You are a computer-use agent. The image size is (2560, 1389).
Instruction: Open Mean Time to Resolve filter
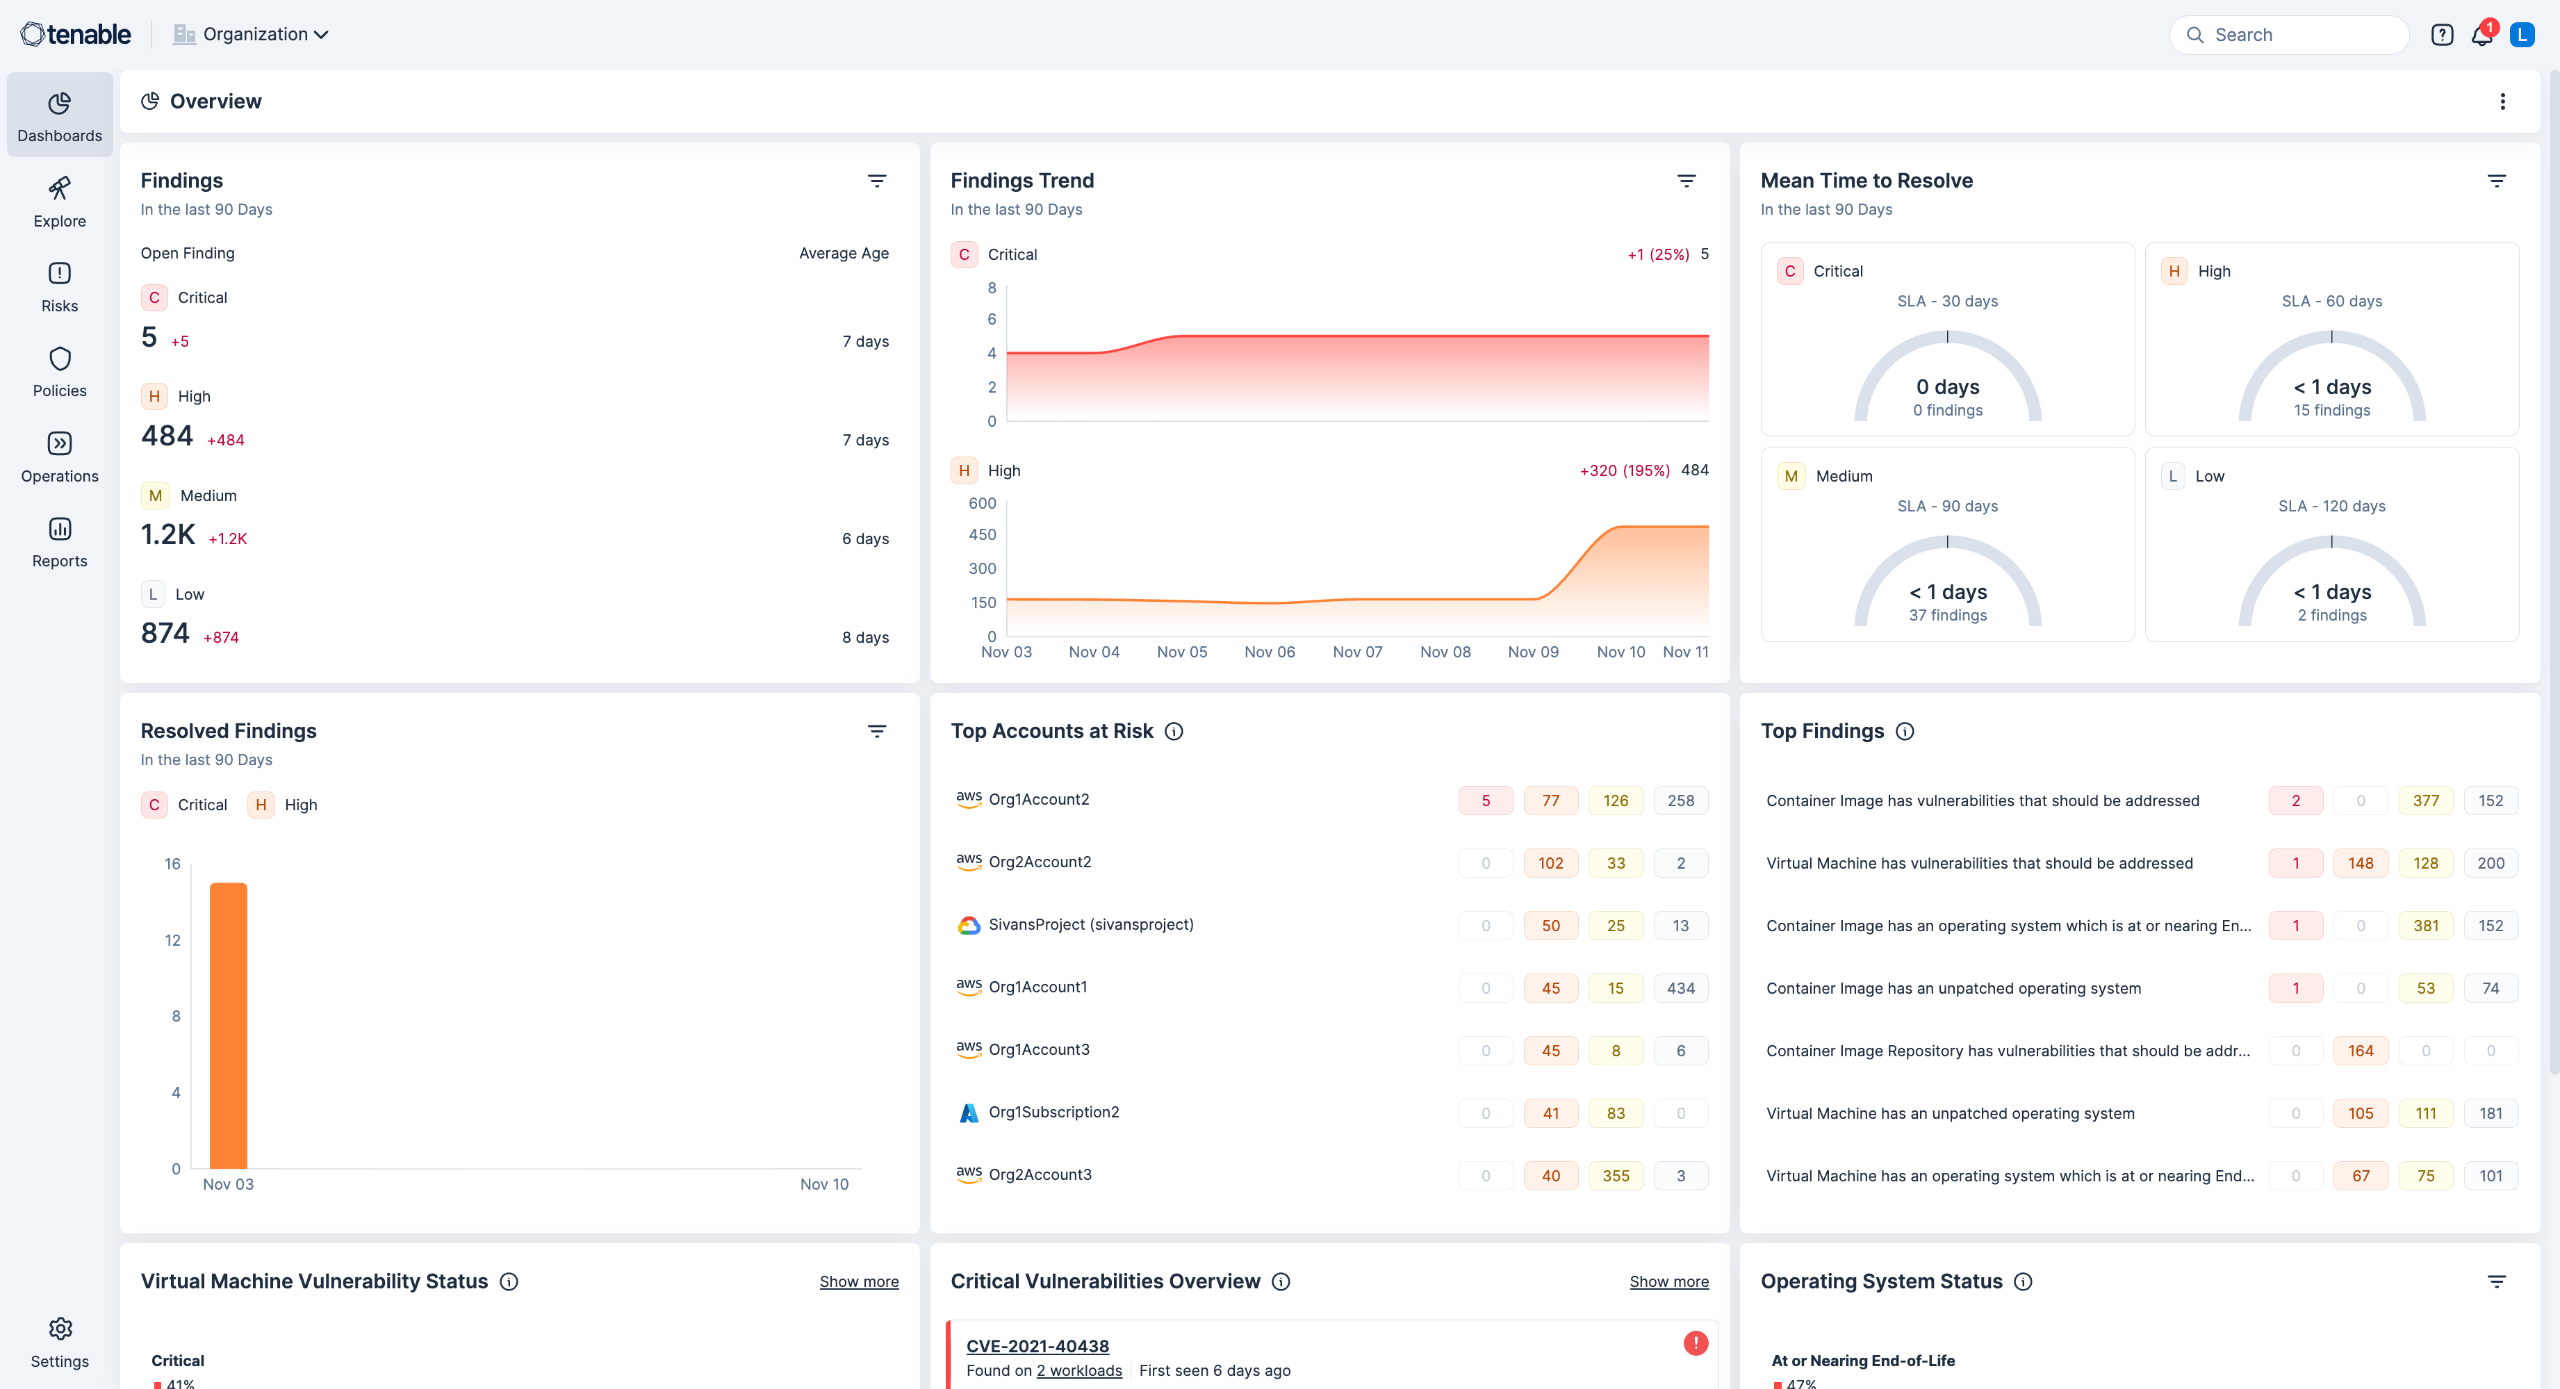point(2496,181)
